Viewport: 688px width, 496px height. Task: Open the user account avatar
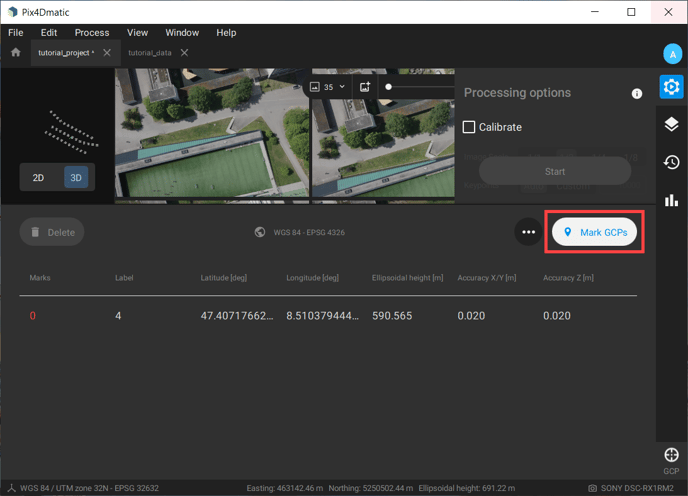pyautogui.click(x=672, y=54)
